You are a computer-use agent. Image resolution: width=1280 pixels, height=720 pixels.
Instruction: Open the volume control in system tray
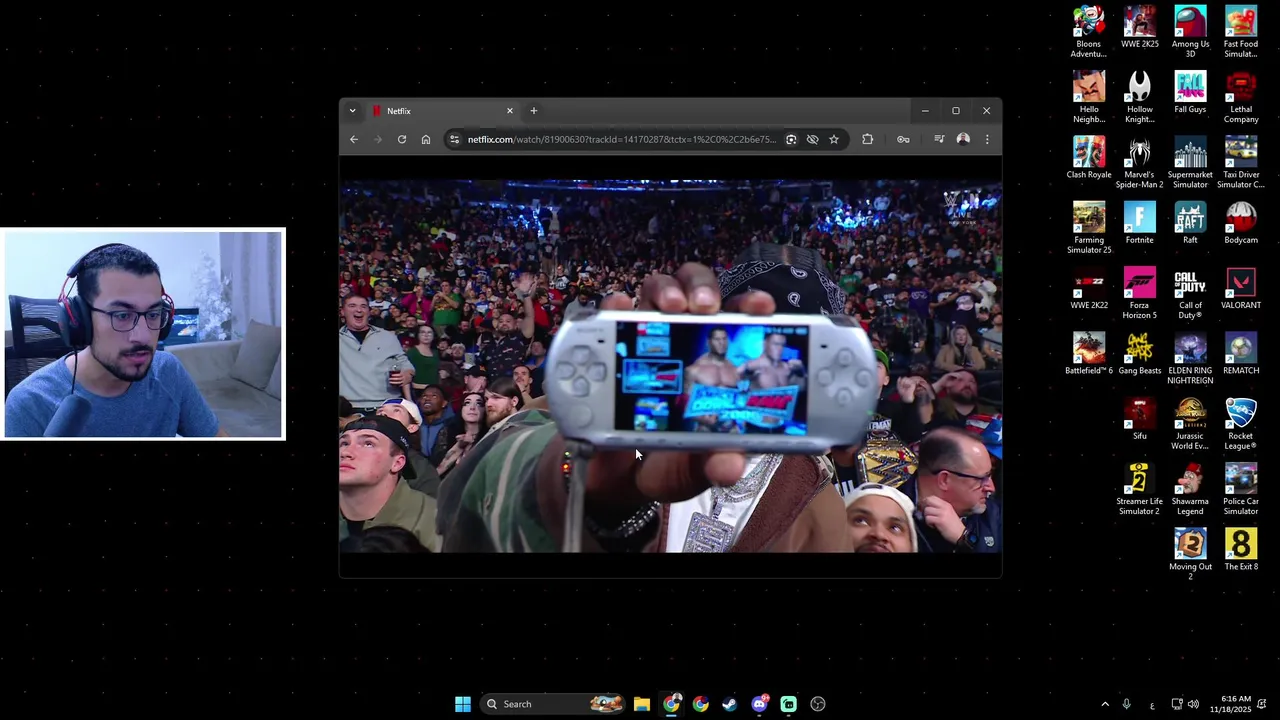tap(1193, 704)
